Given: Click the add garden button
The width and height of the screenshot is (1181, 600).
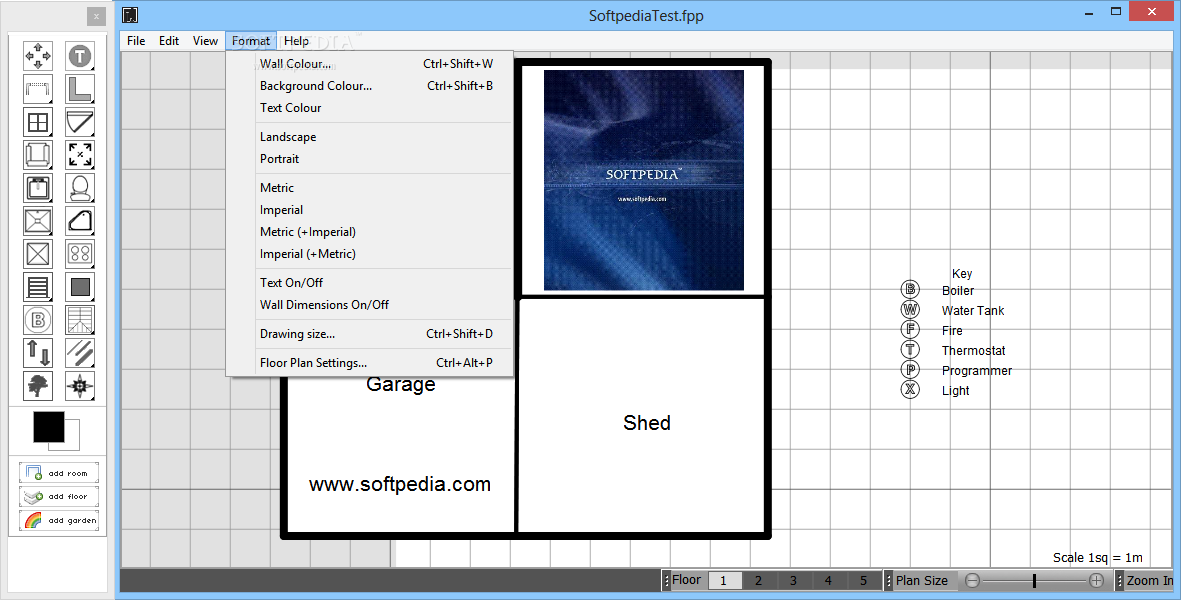Looking at the screenshot, I should (x=59, y=520).
